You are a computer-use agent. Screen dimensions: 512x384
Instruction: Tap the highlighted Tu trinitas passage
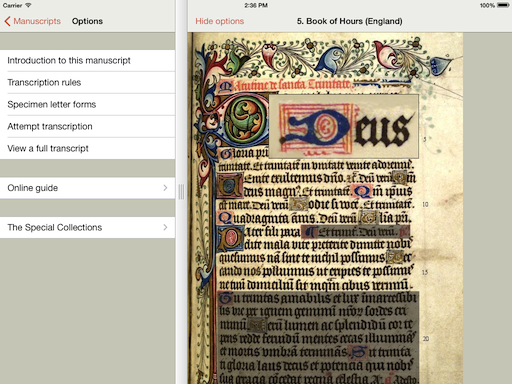coord(318,337)
